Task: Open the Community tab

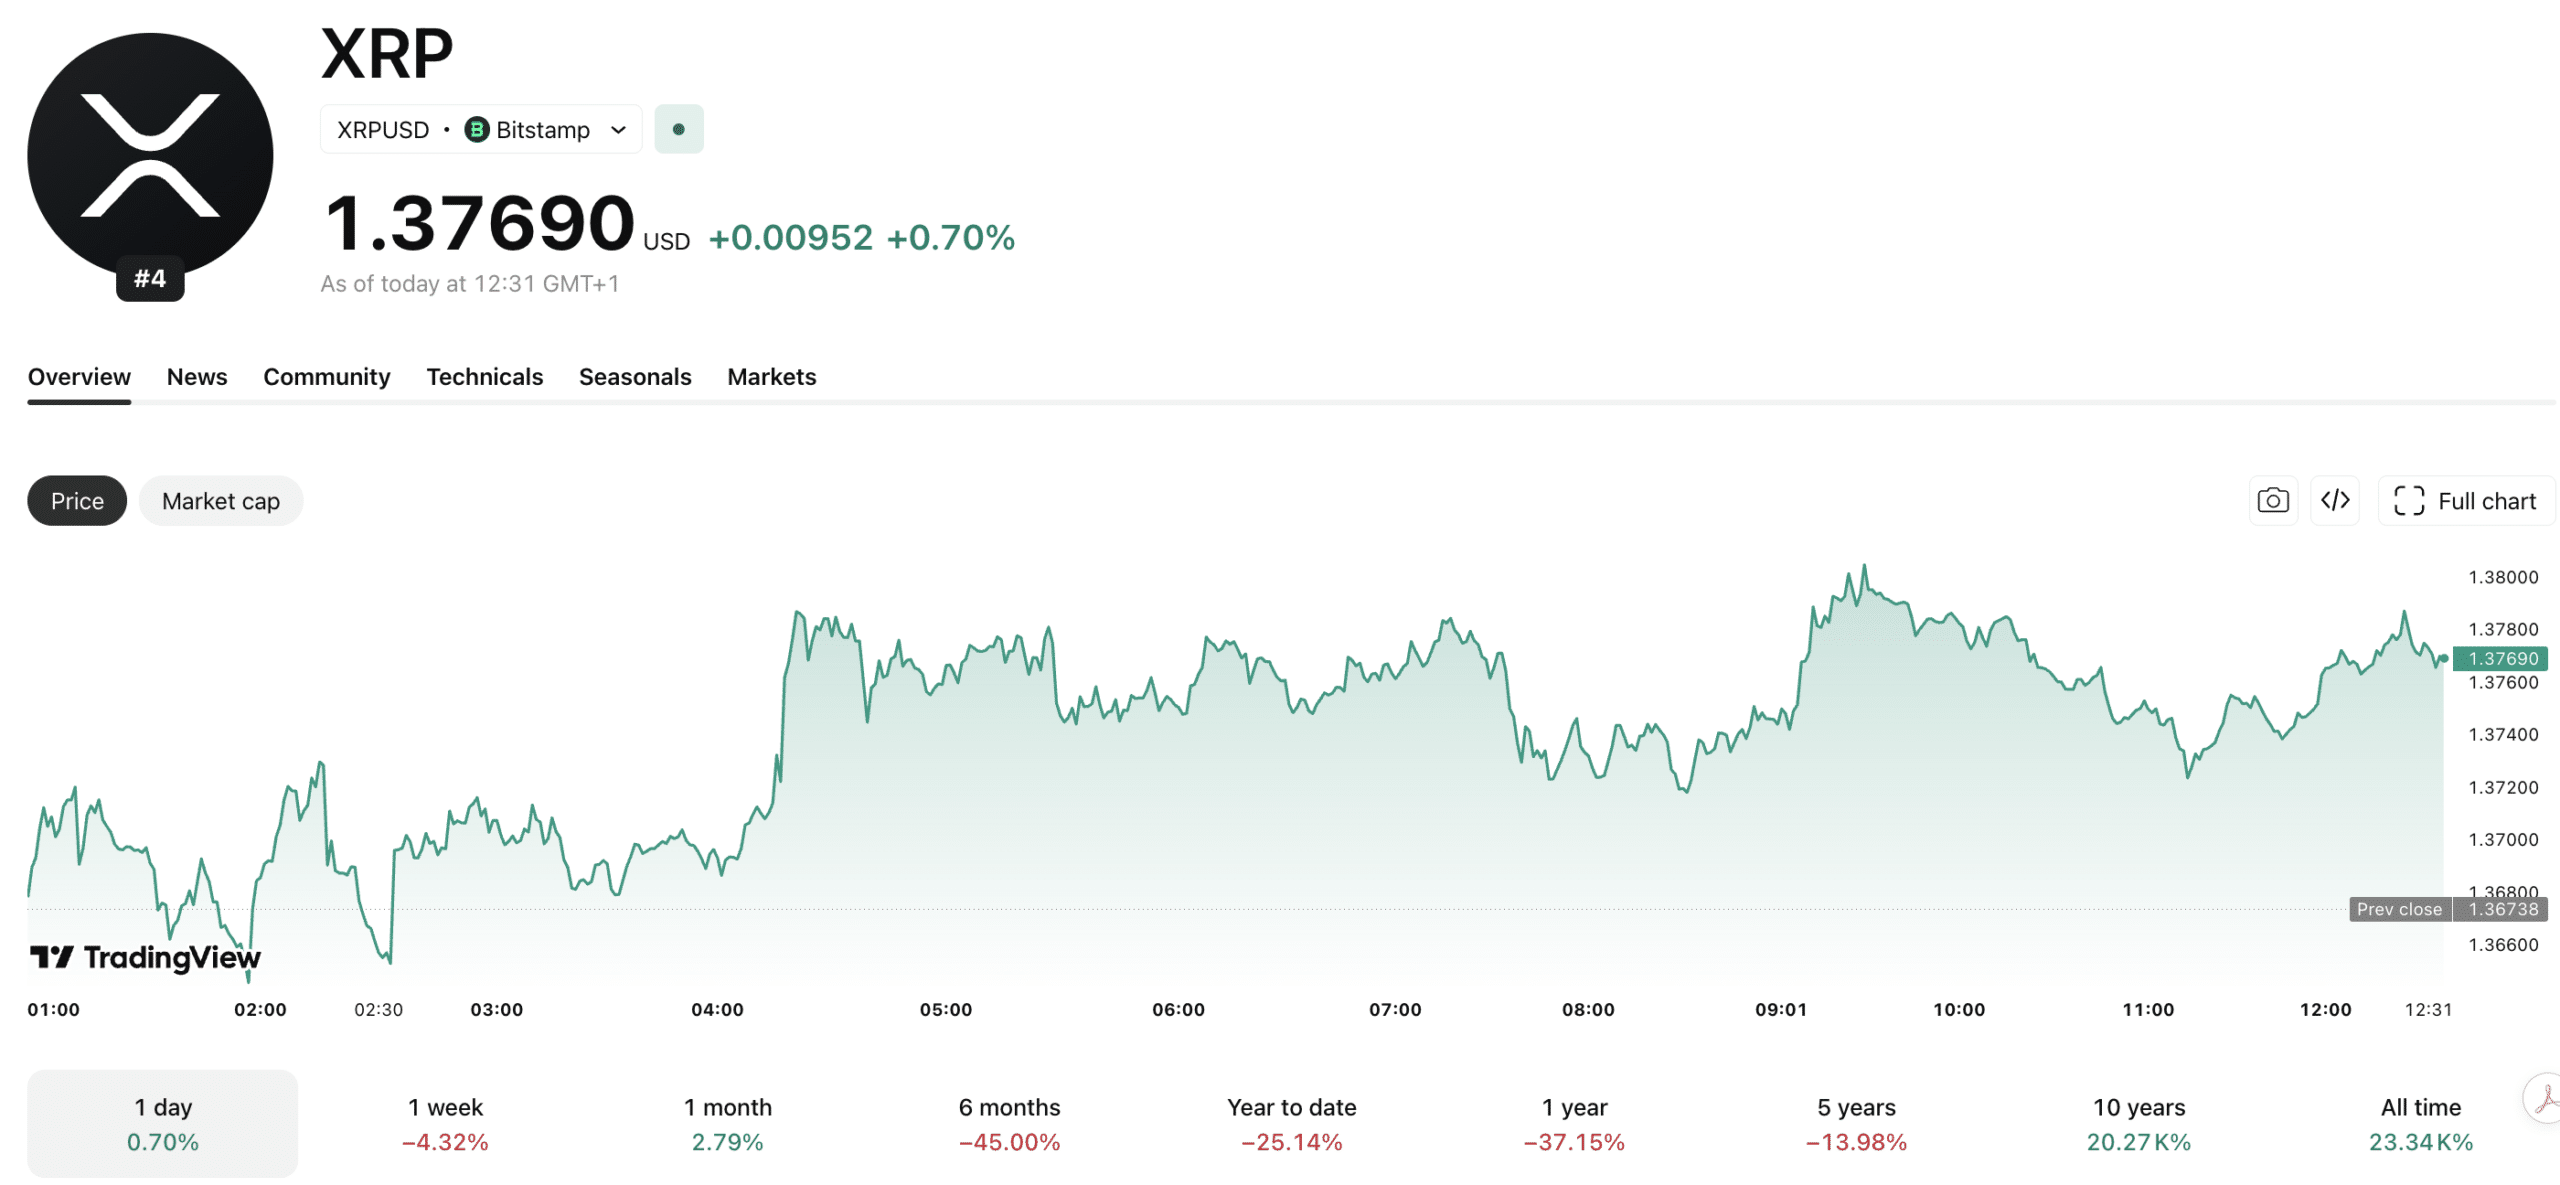Action: coord(327,377)
